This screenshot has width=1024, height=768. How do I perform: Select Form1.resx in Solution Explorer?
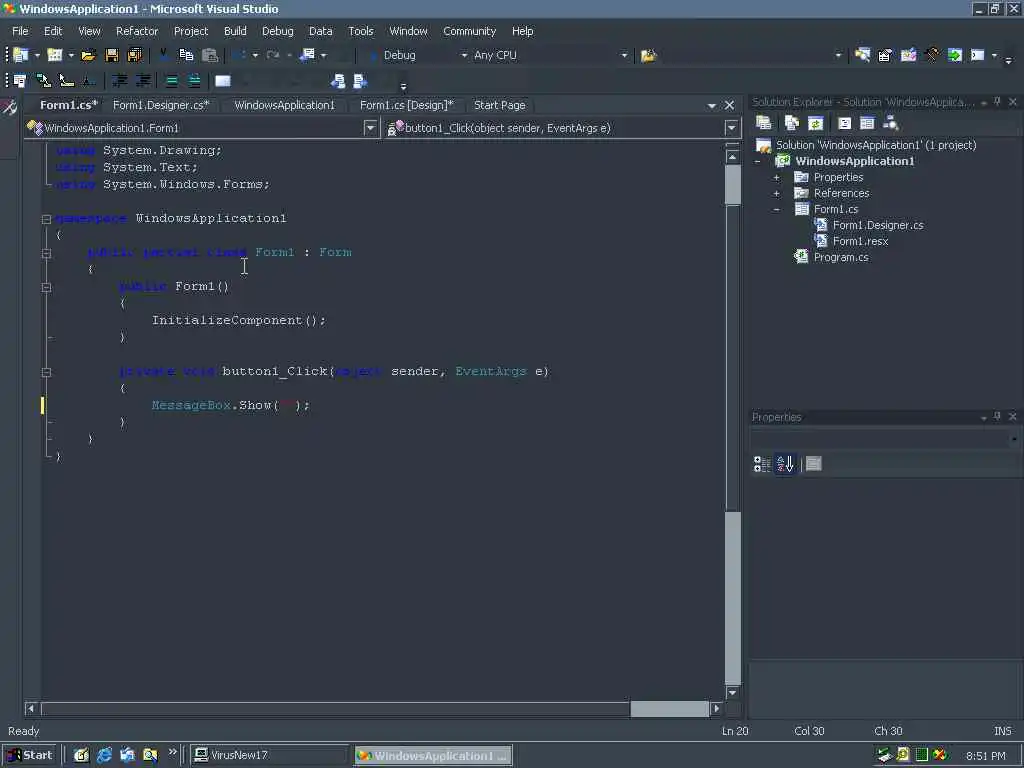click(860, 241)
